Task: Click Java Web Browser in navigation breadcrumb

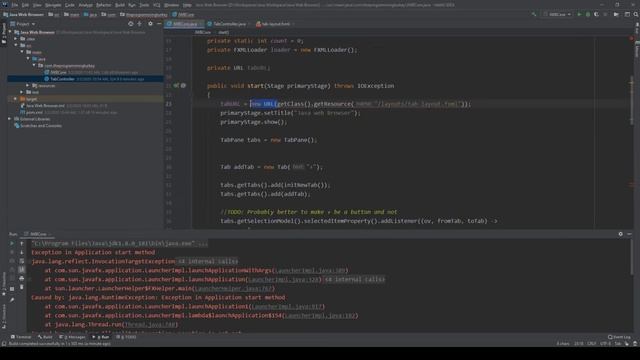Action: [23, 15]
